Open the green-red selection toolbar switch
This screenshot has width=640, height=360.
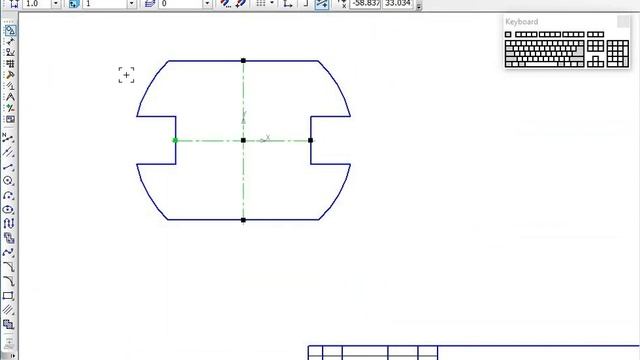click(10, 108)
